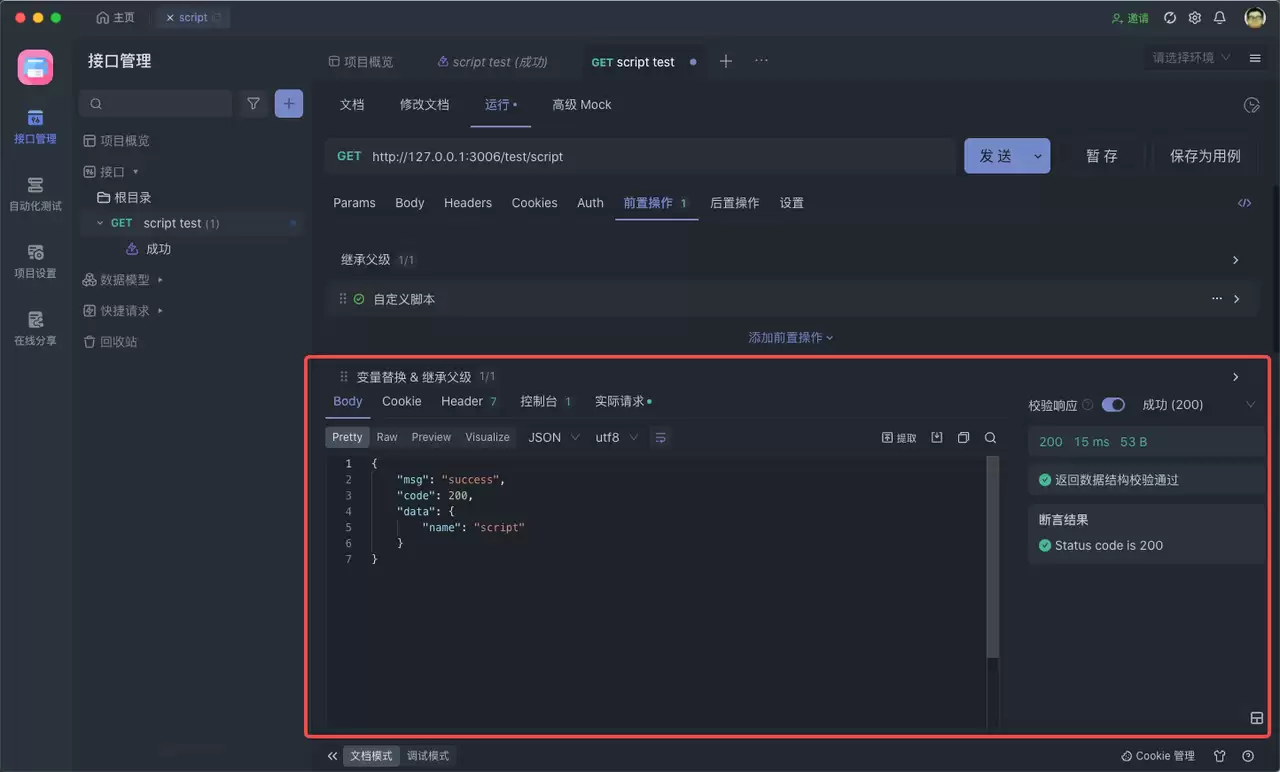Image resolution: width=1280 pixels, height=772 pixels.
Task: Expand the 快捷请求 section
Action: [160, 311]
